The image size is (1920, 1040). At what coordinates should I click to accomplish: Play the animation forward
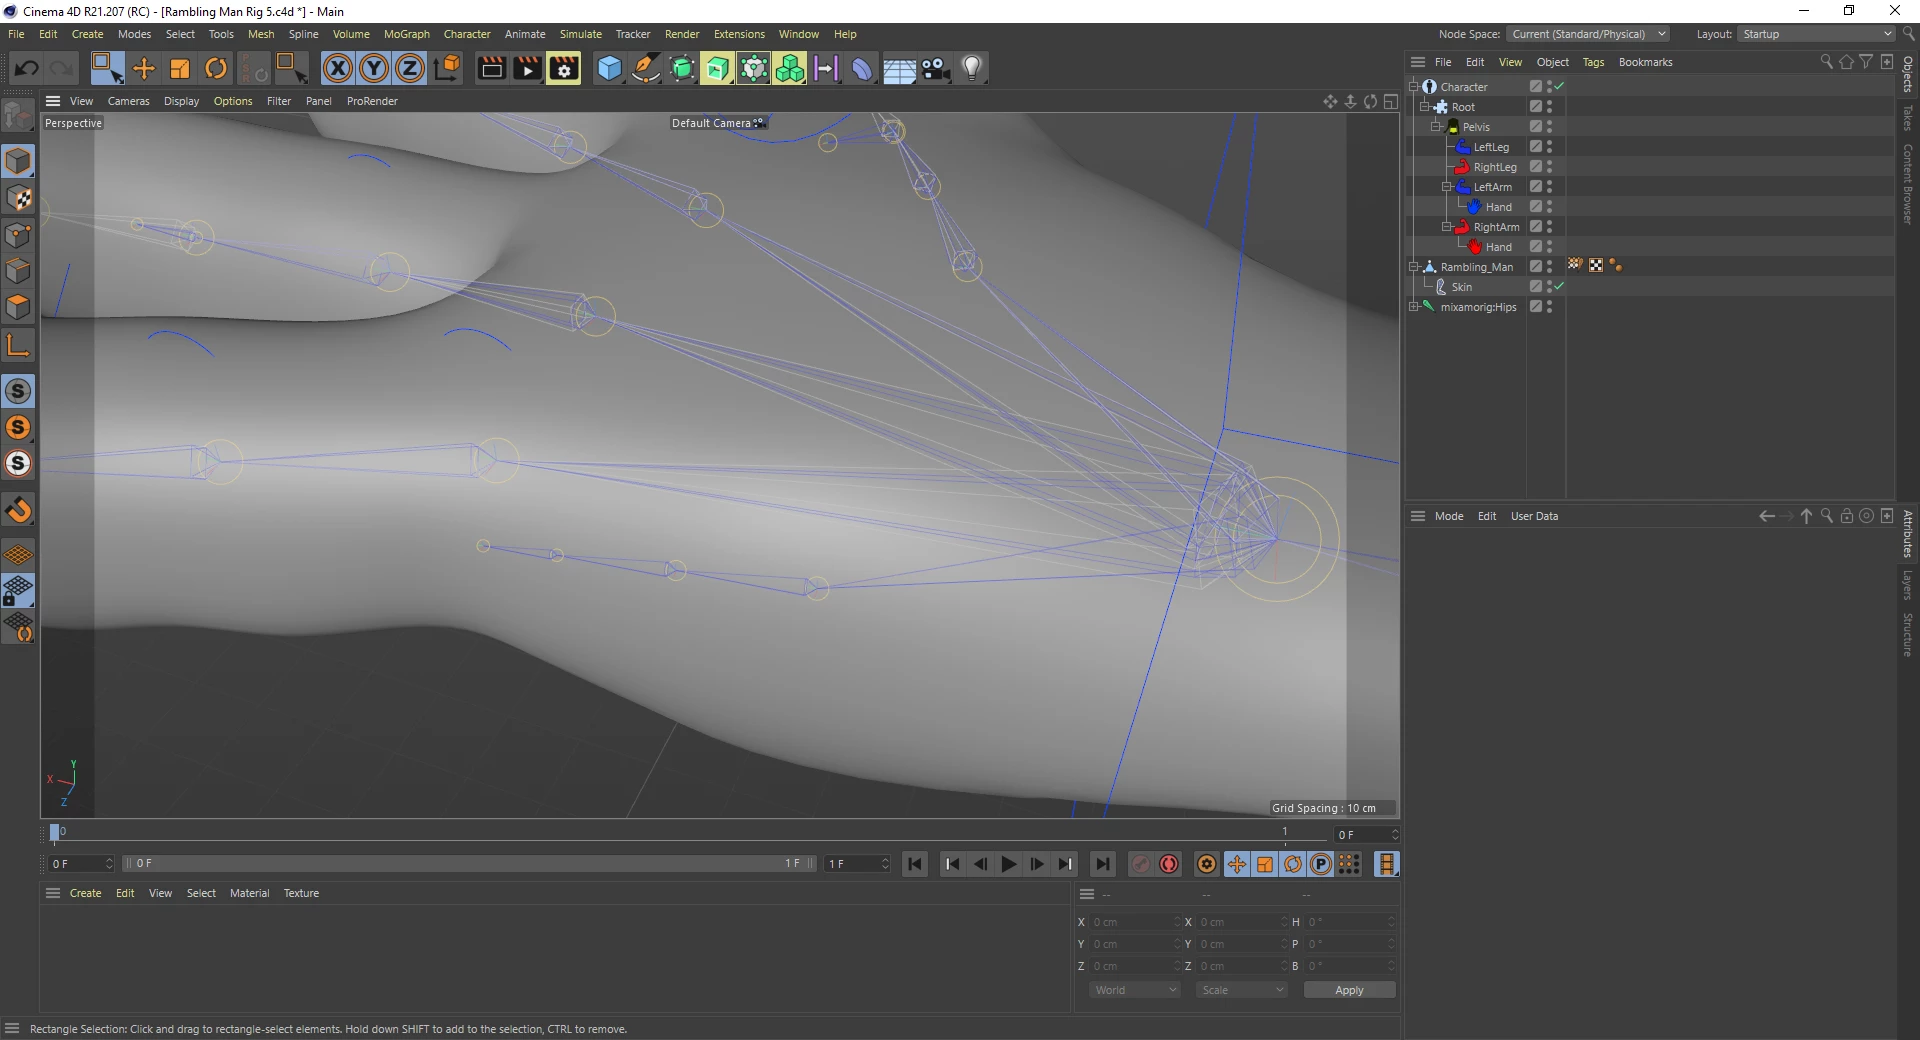(1009, 864)
